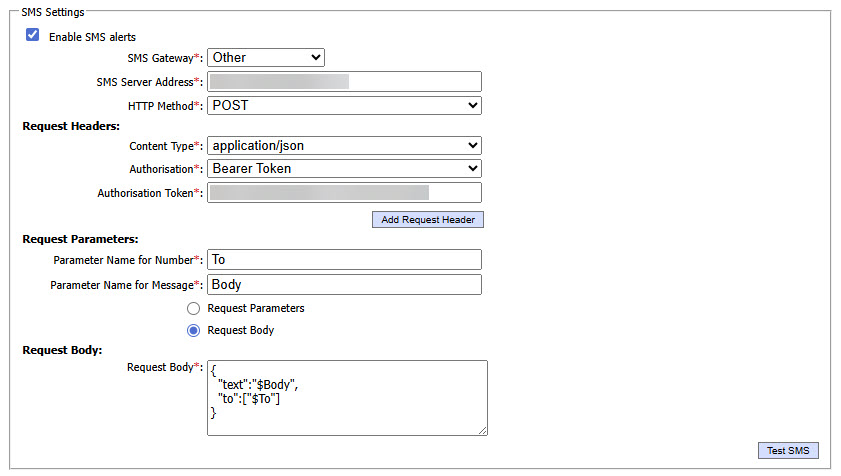Click the Request Body textarea resize handle
Viewport: 841px width, 476px height.
tap(482, 430)
